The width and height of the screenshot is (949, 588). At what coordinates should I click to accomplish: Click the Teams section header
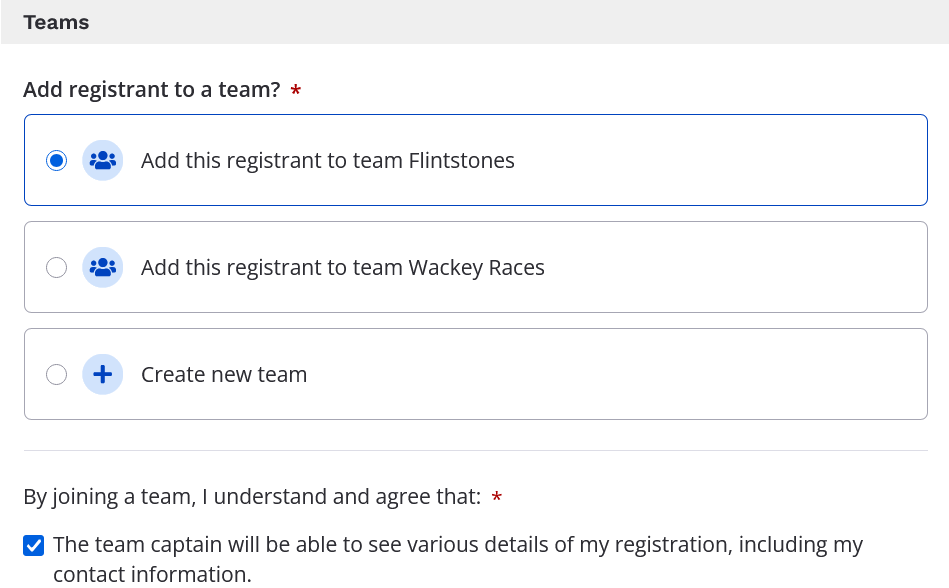pyautogui.click(x=56, y=22)
